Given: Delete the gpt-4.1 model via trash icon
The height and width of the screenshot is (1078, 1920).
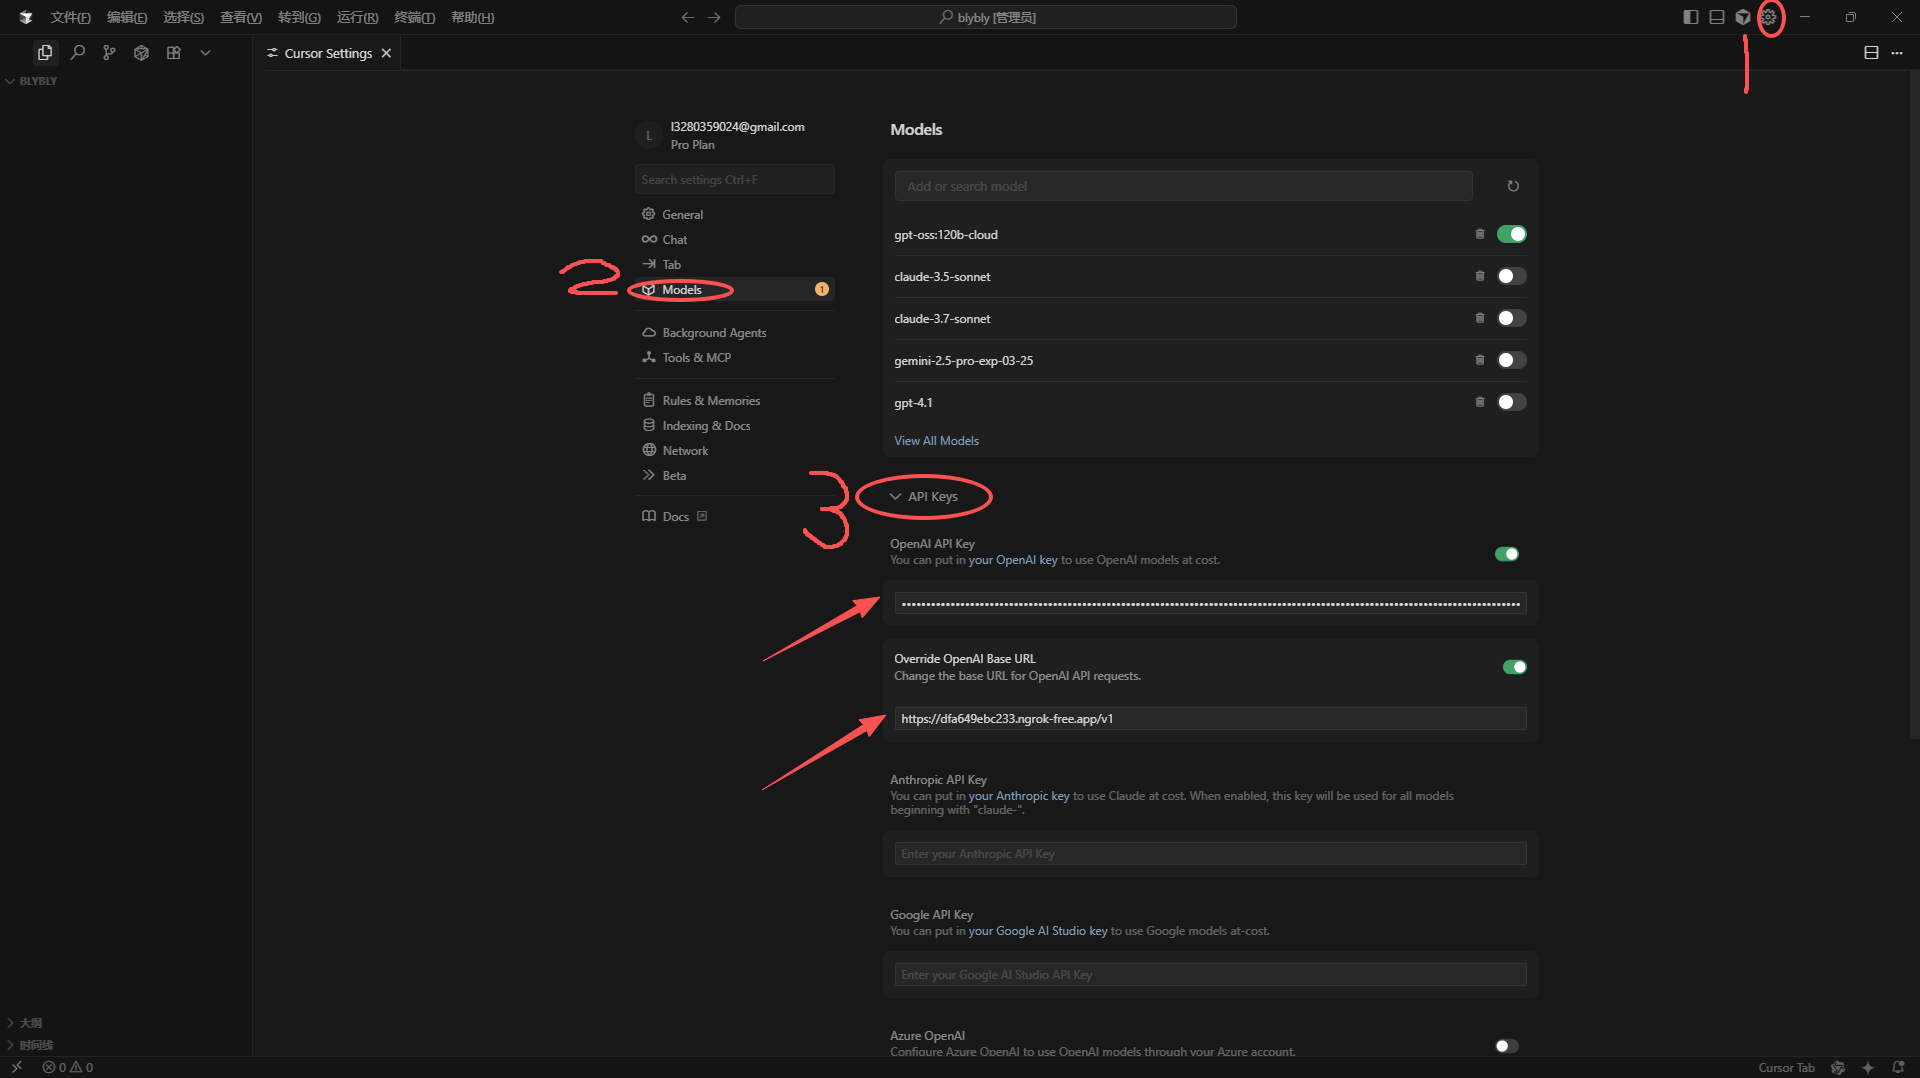Looking at the screenshot, I should click(x=1480, y=402).
